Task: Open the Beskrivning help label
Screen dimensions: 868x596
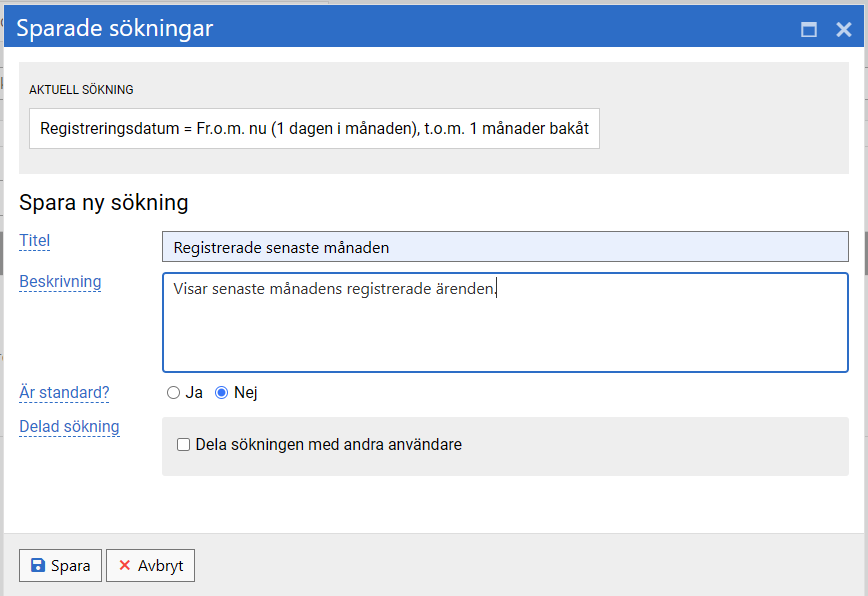Action: (60, 282)
